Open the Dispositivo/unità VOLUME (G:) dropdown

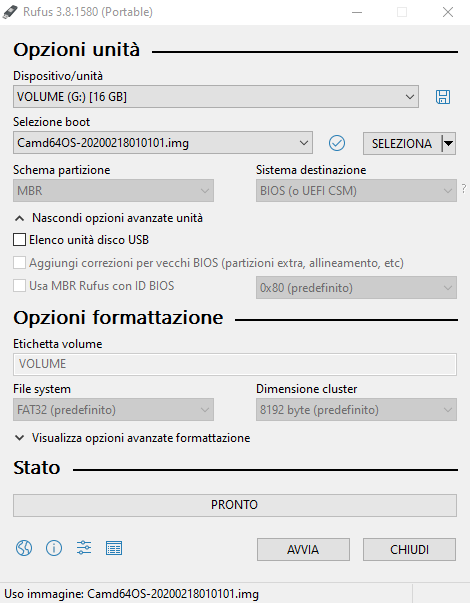pyautogui.click(x=216, y=97)
